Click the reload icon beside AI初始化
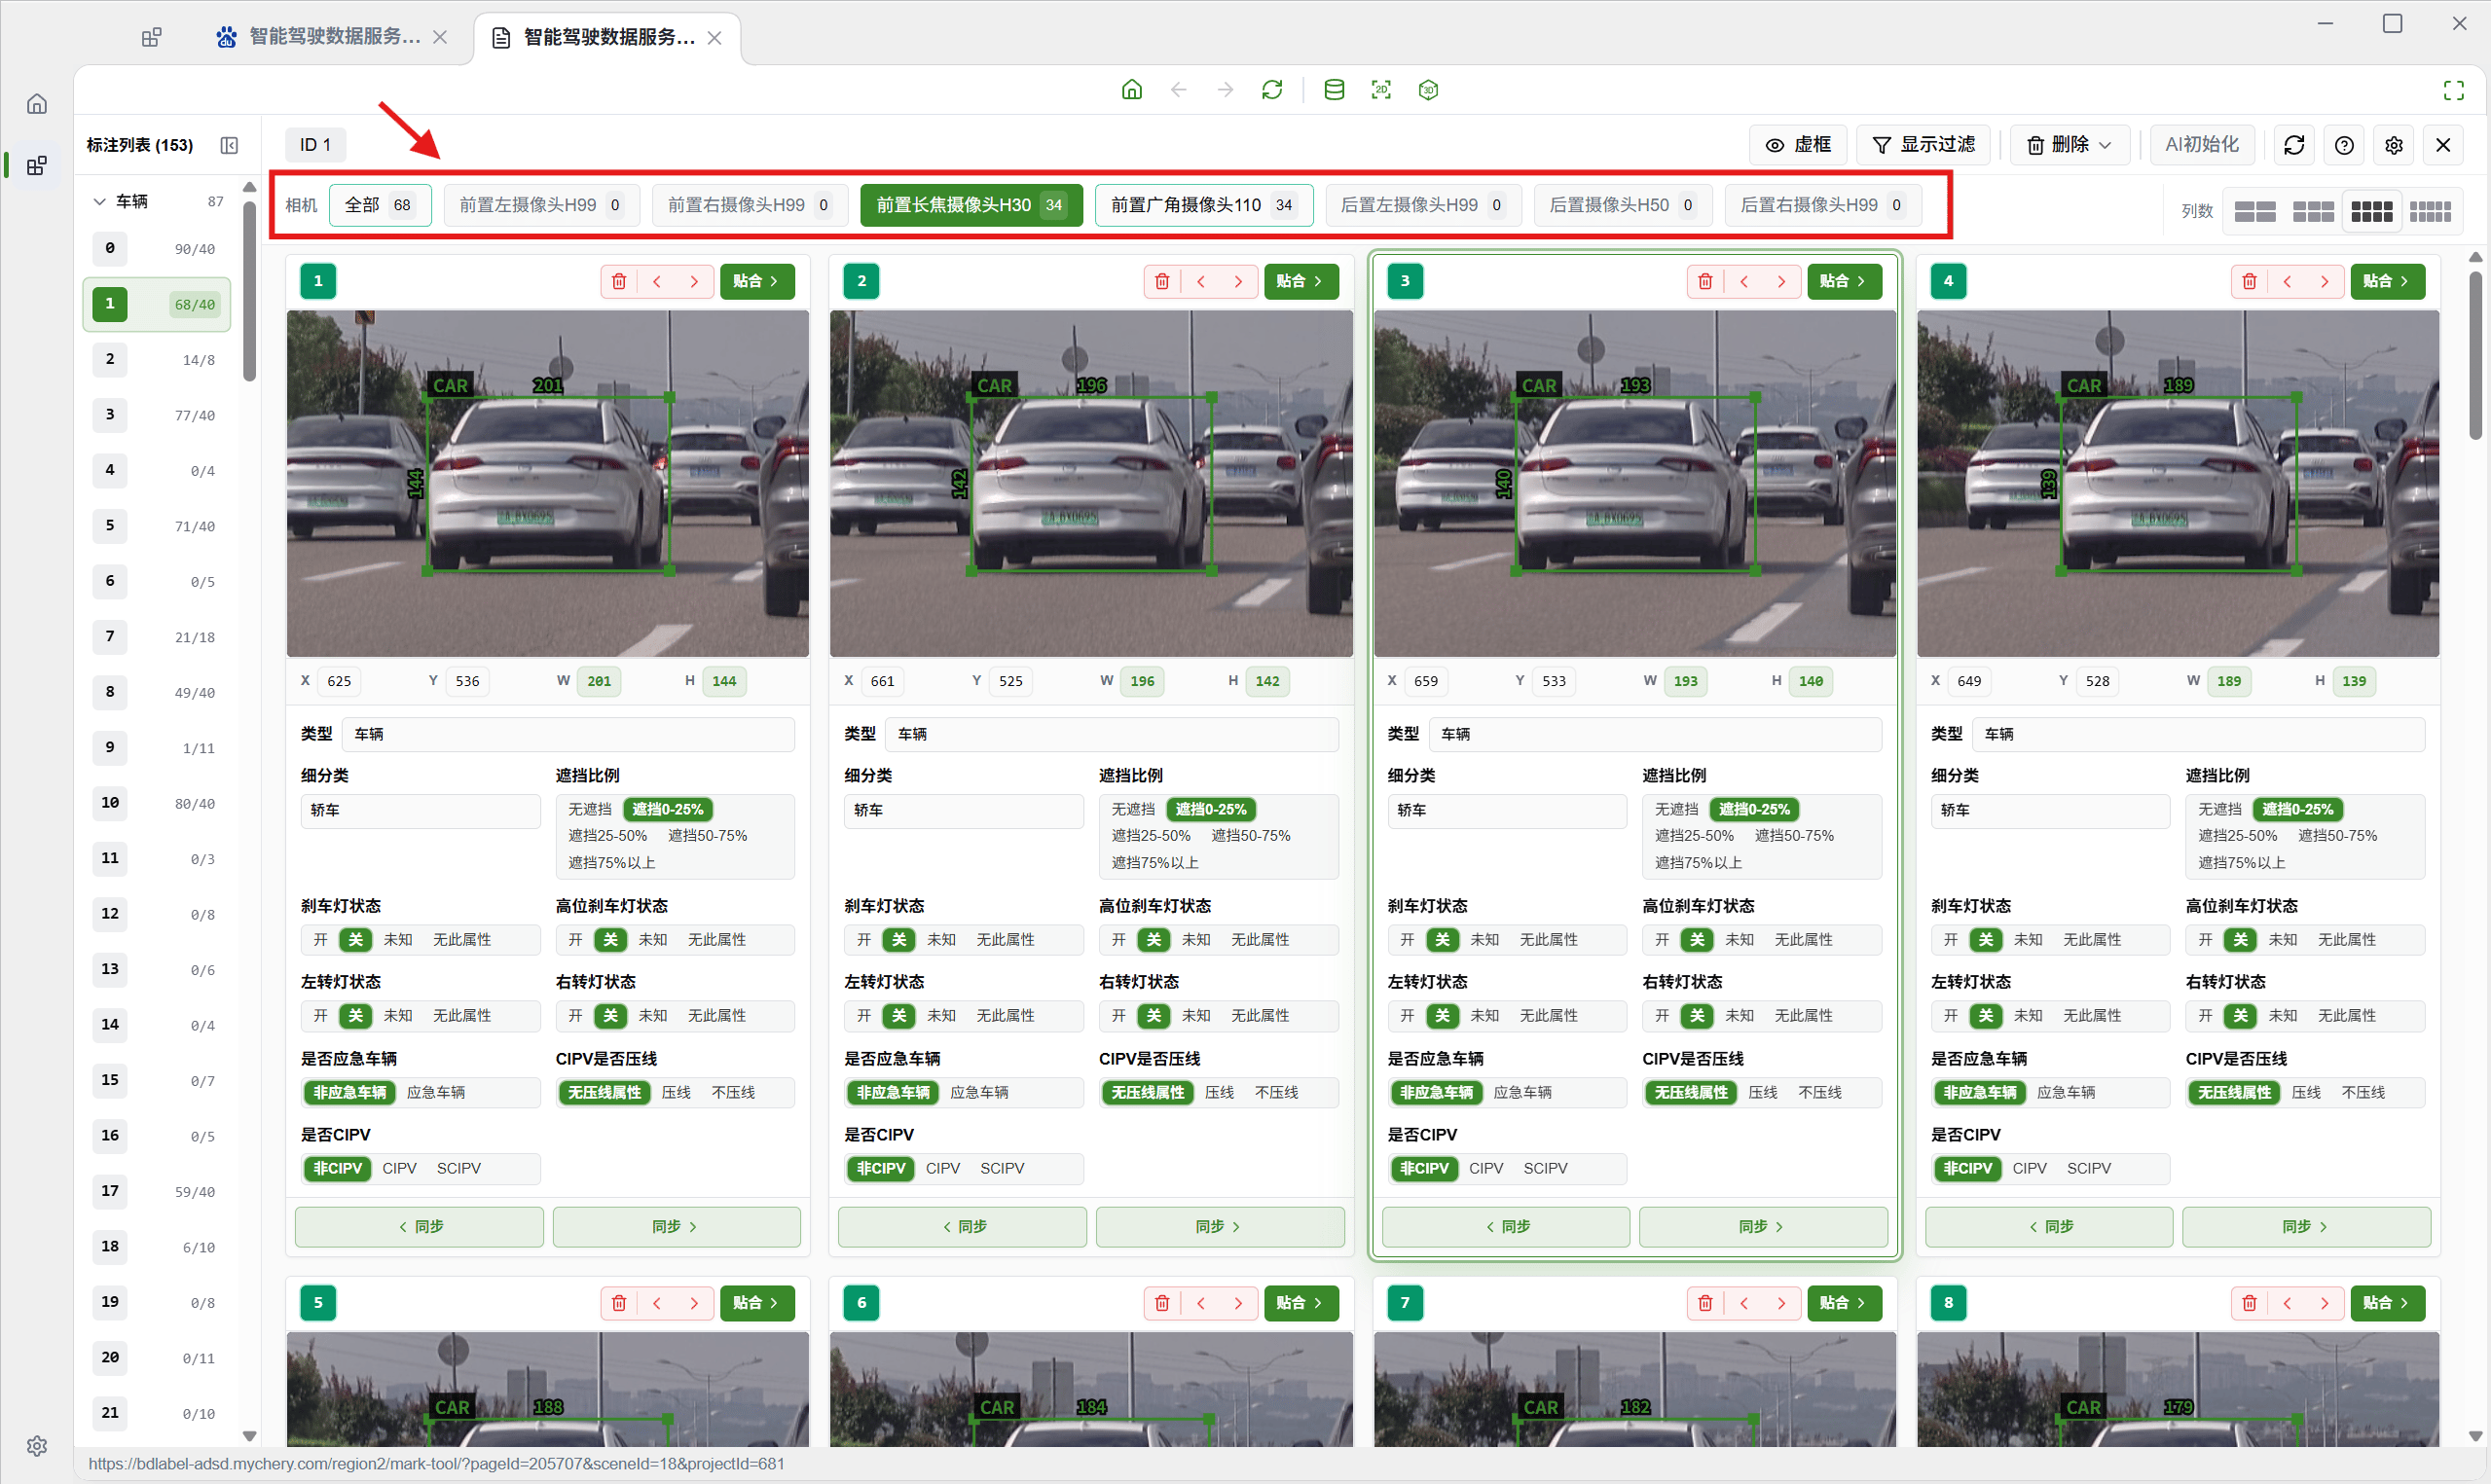This screenshot has height=1484, width=2491. tap(2294, 145)
